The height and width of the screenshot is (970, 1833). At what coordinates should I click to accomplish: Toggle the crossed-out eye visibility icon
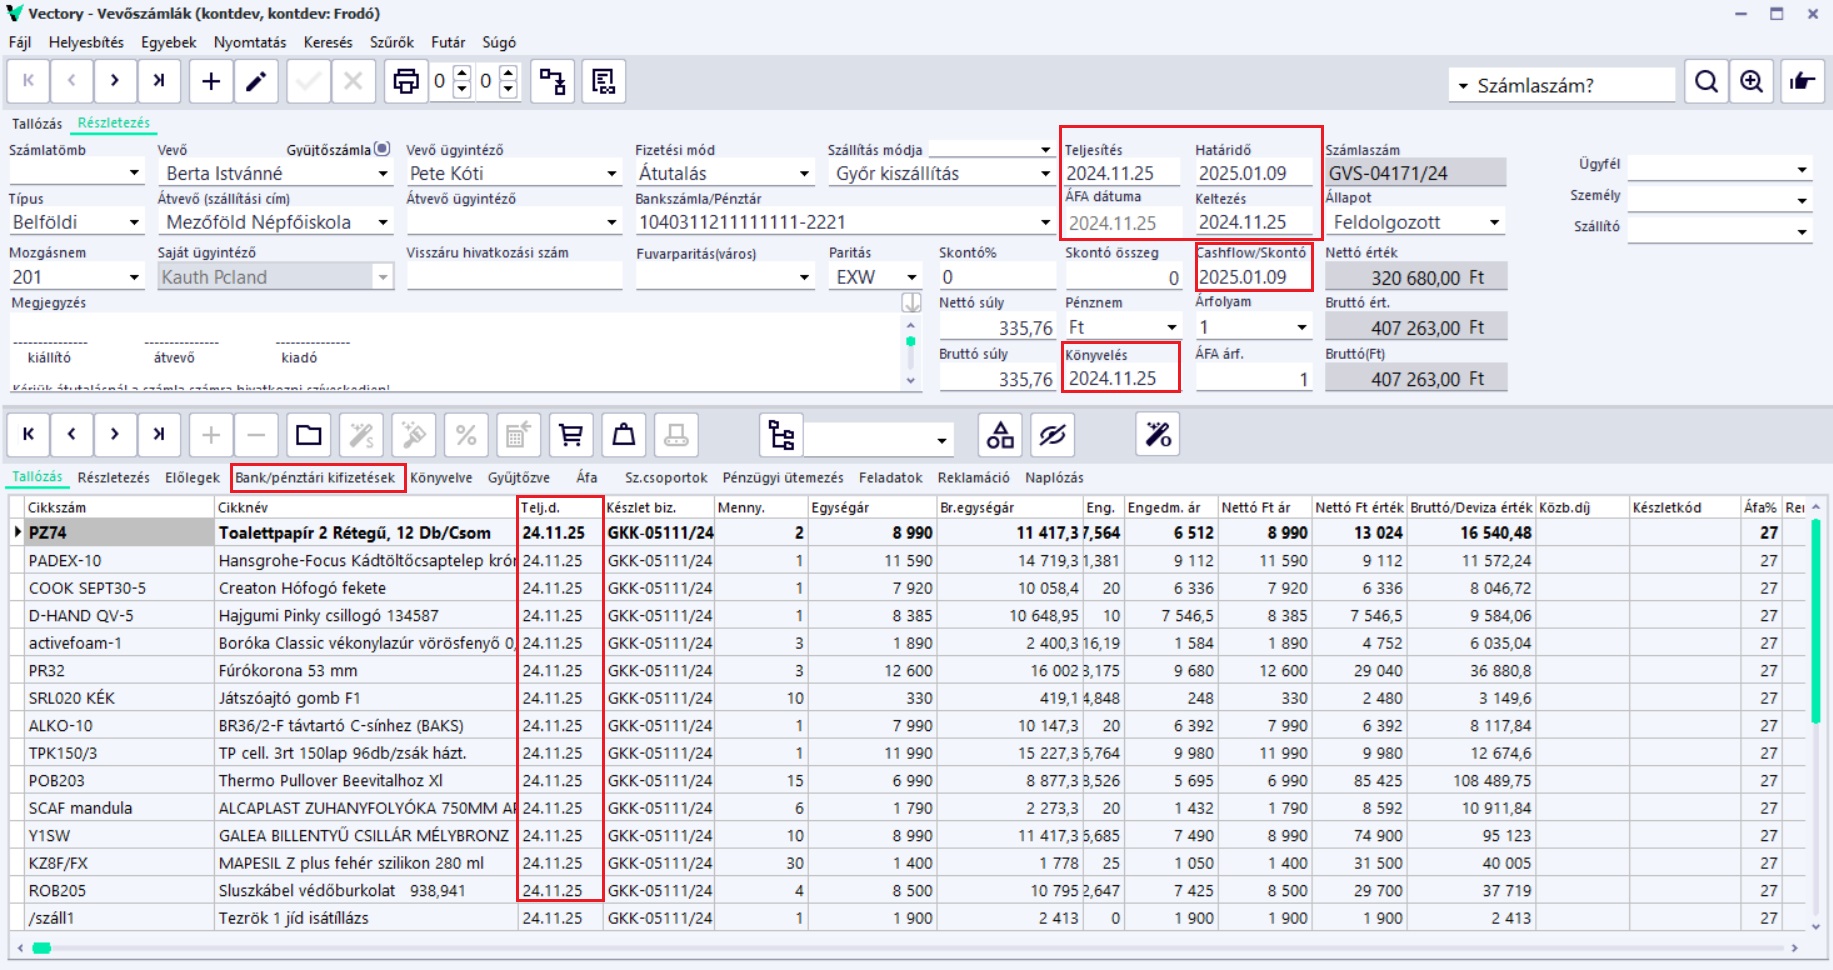pyautogui.click(x=1052, y=435)
